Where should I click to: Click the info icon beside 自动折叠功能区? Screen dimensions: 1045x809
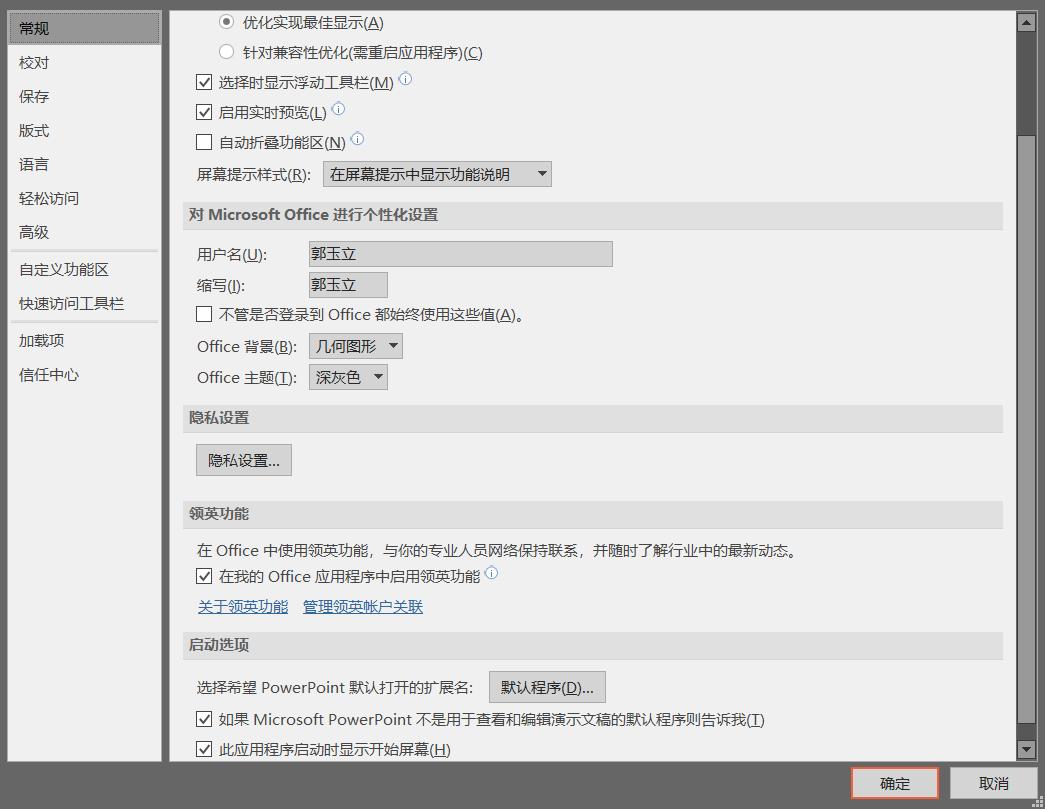[357, 141]
